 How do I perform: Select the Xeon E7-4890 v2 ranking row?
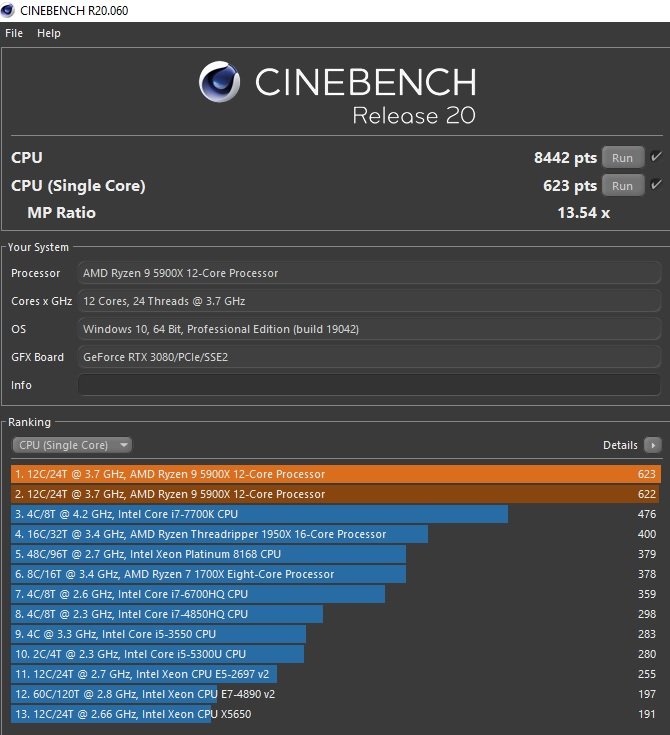tap(336, 694)
